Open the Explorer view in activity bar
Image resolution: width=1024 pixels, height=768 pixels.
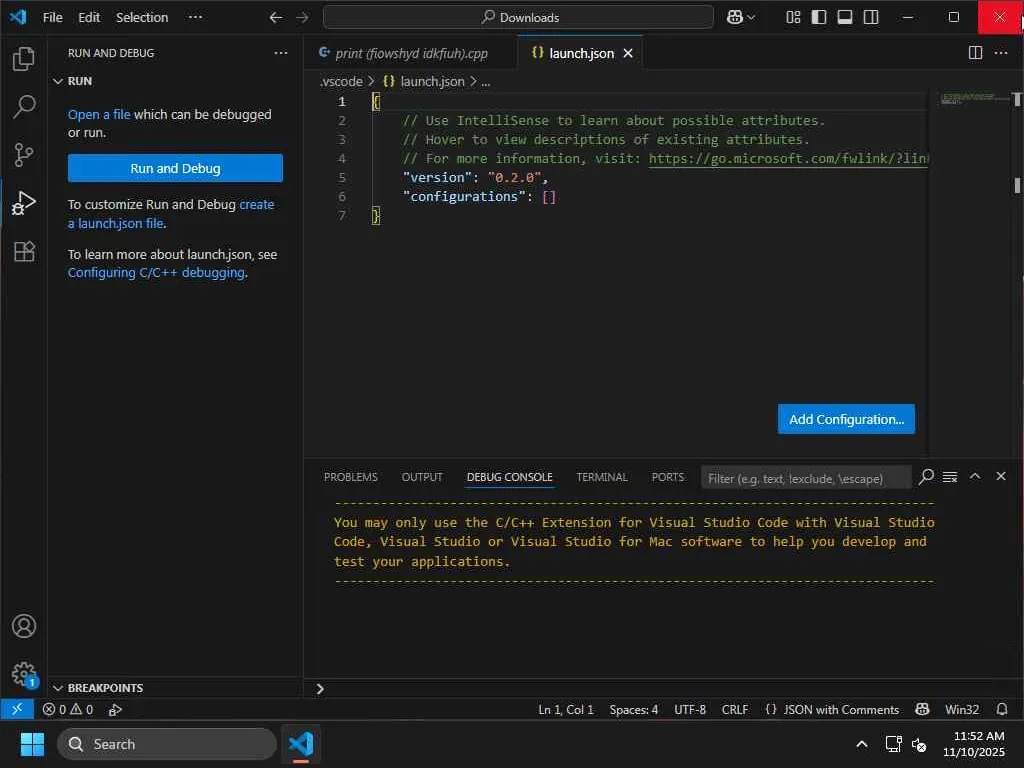[24, 59]
